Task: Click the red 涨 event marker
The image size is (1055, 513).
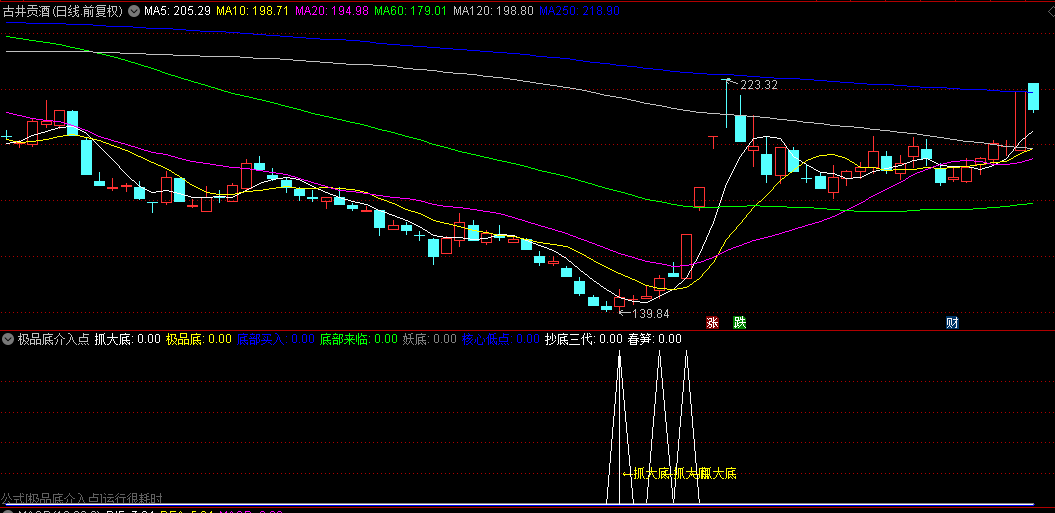Action: pyautogui.click(x=712, y=322)
